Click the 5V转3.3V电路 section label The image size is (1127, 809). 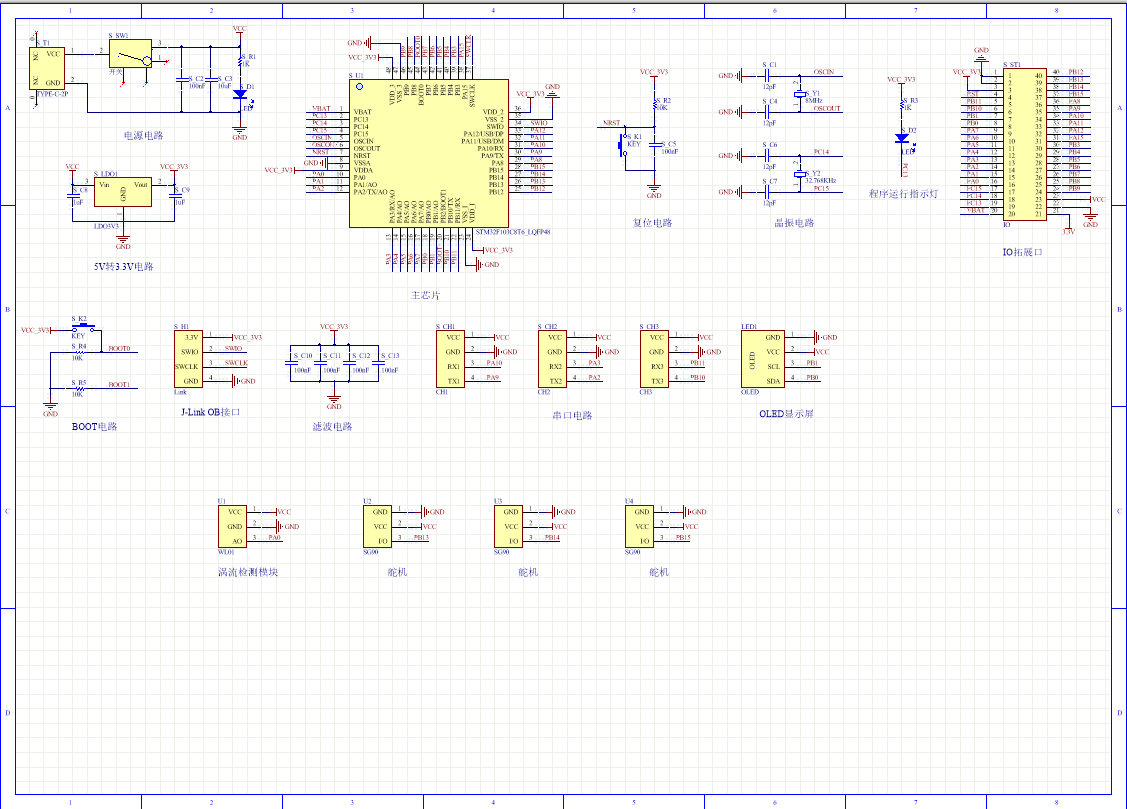124,267
